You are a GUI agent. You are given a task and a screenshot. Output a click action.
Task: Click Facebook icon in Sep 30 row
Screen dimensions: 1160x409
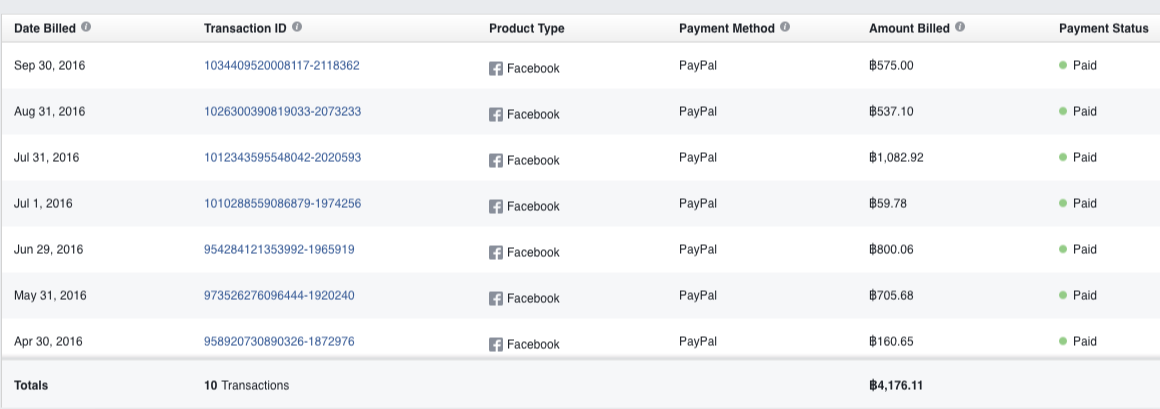point(495,68)
